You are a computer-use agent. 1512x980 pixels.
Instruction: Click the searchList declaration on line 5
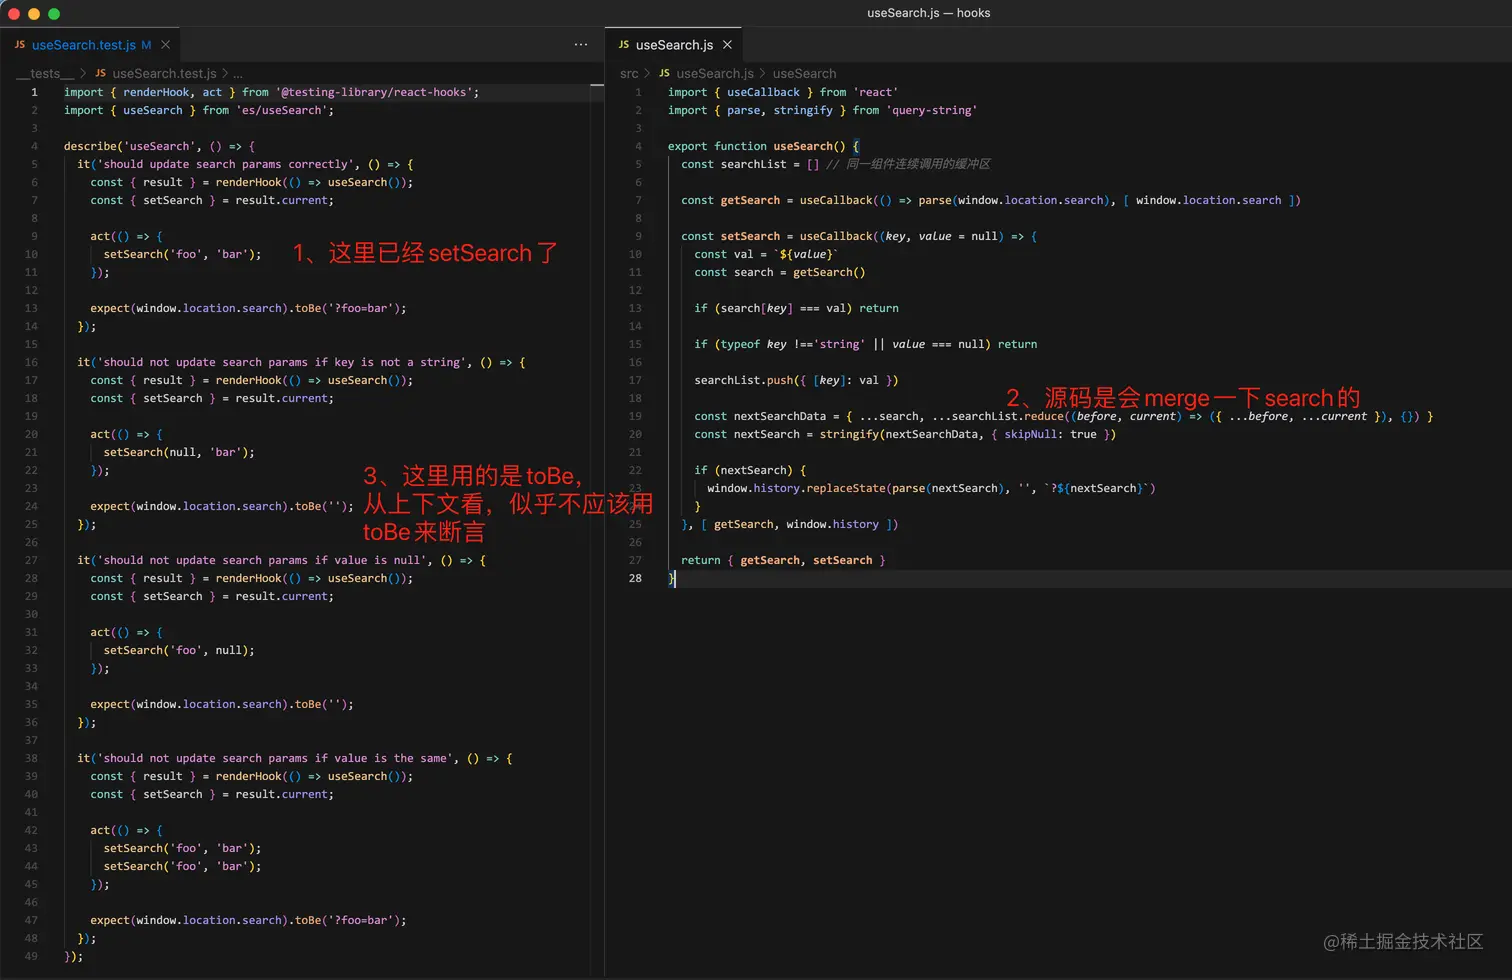point(750,164)
